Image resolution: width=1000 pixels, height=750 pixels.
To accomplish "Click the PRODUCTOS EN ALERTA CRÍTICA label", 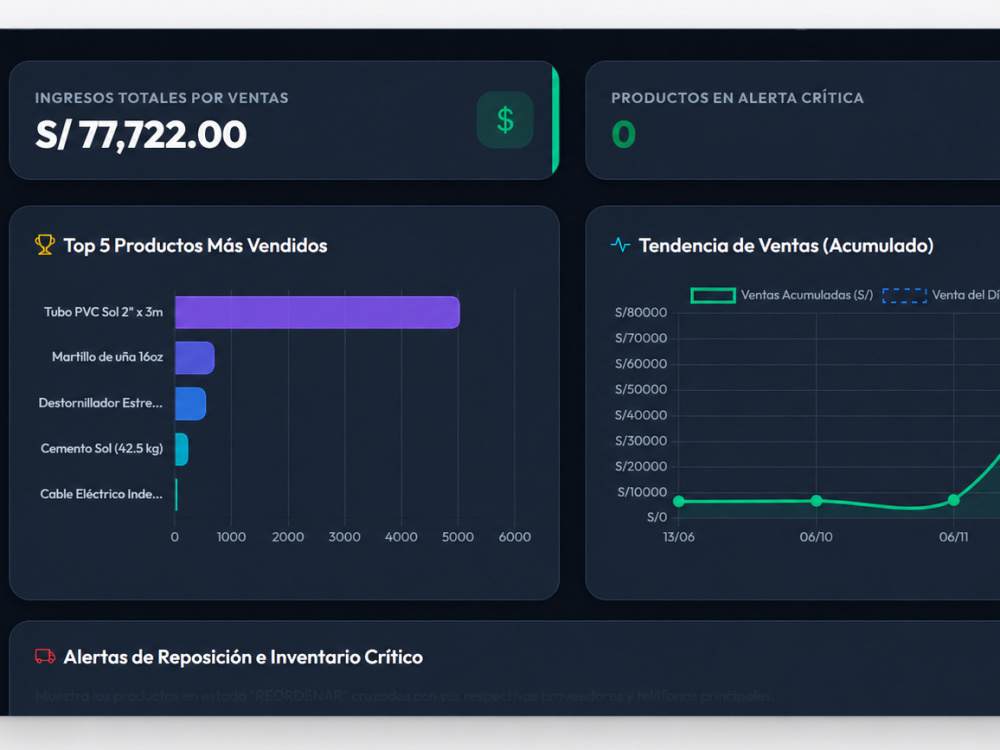I will click(737, 98).
